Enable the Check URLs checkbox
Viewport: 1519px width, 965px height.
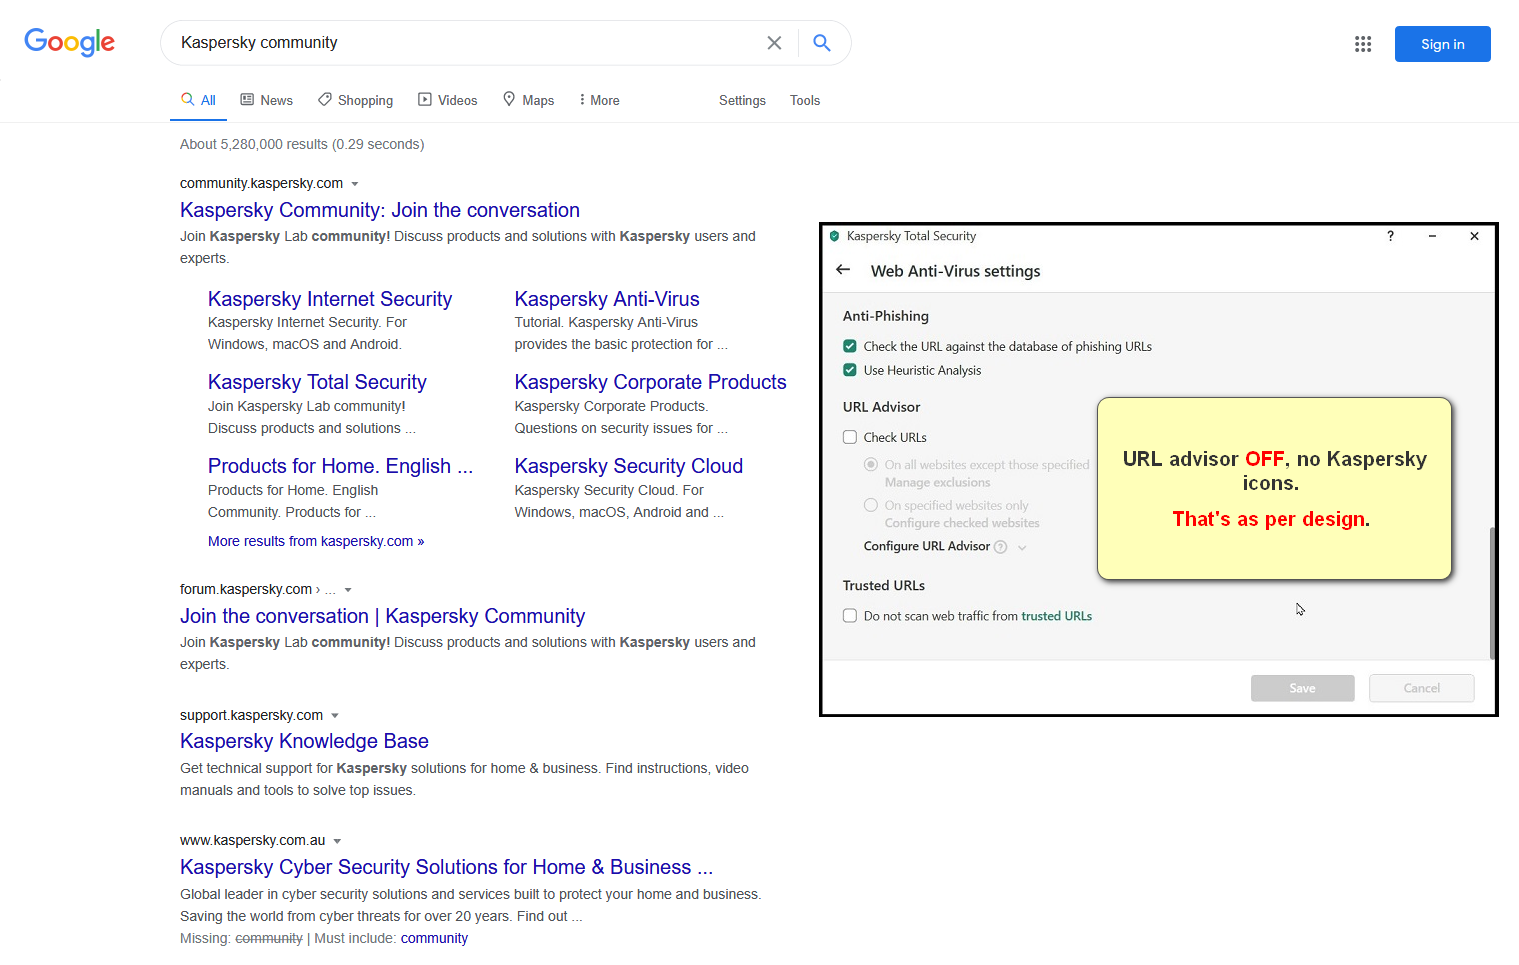(850, 437)
